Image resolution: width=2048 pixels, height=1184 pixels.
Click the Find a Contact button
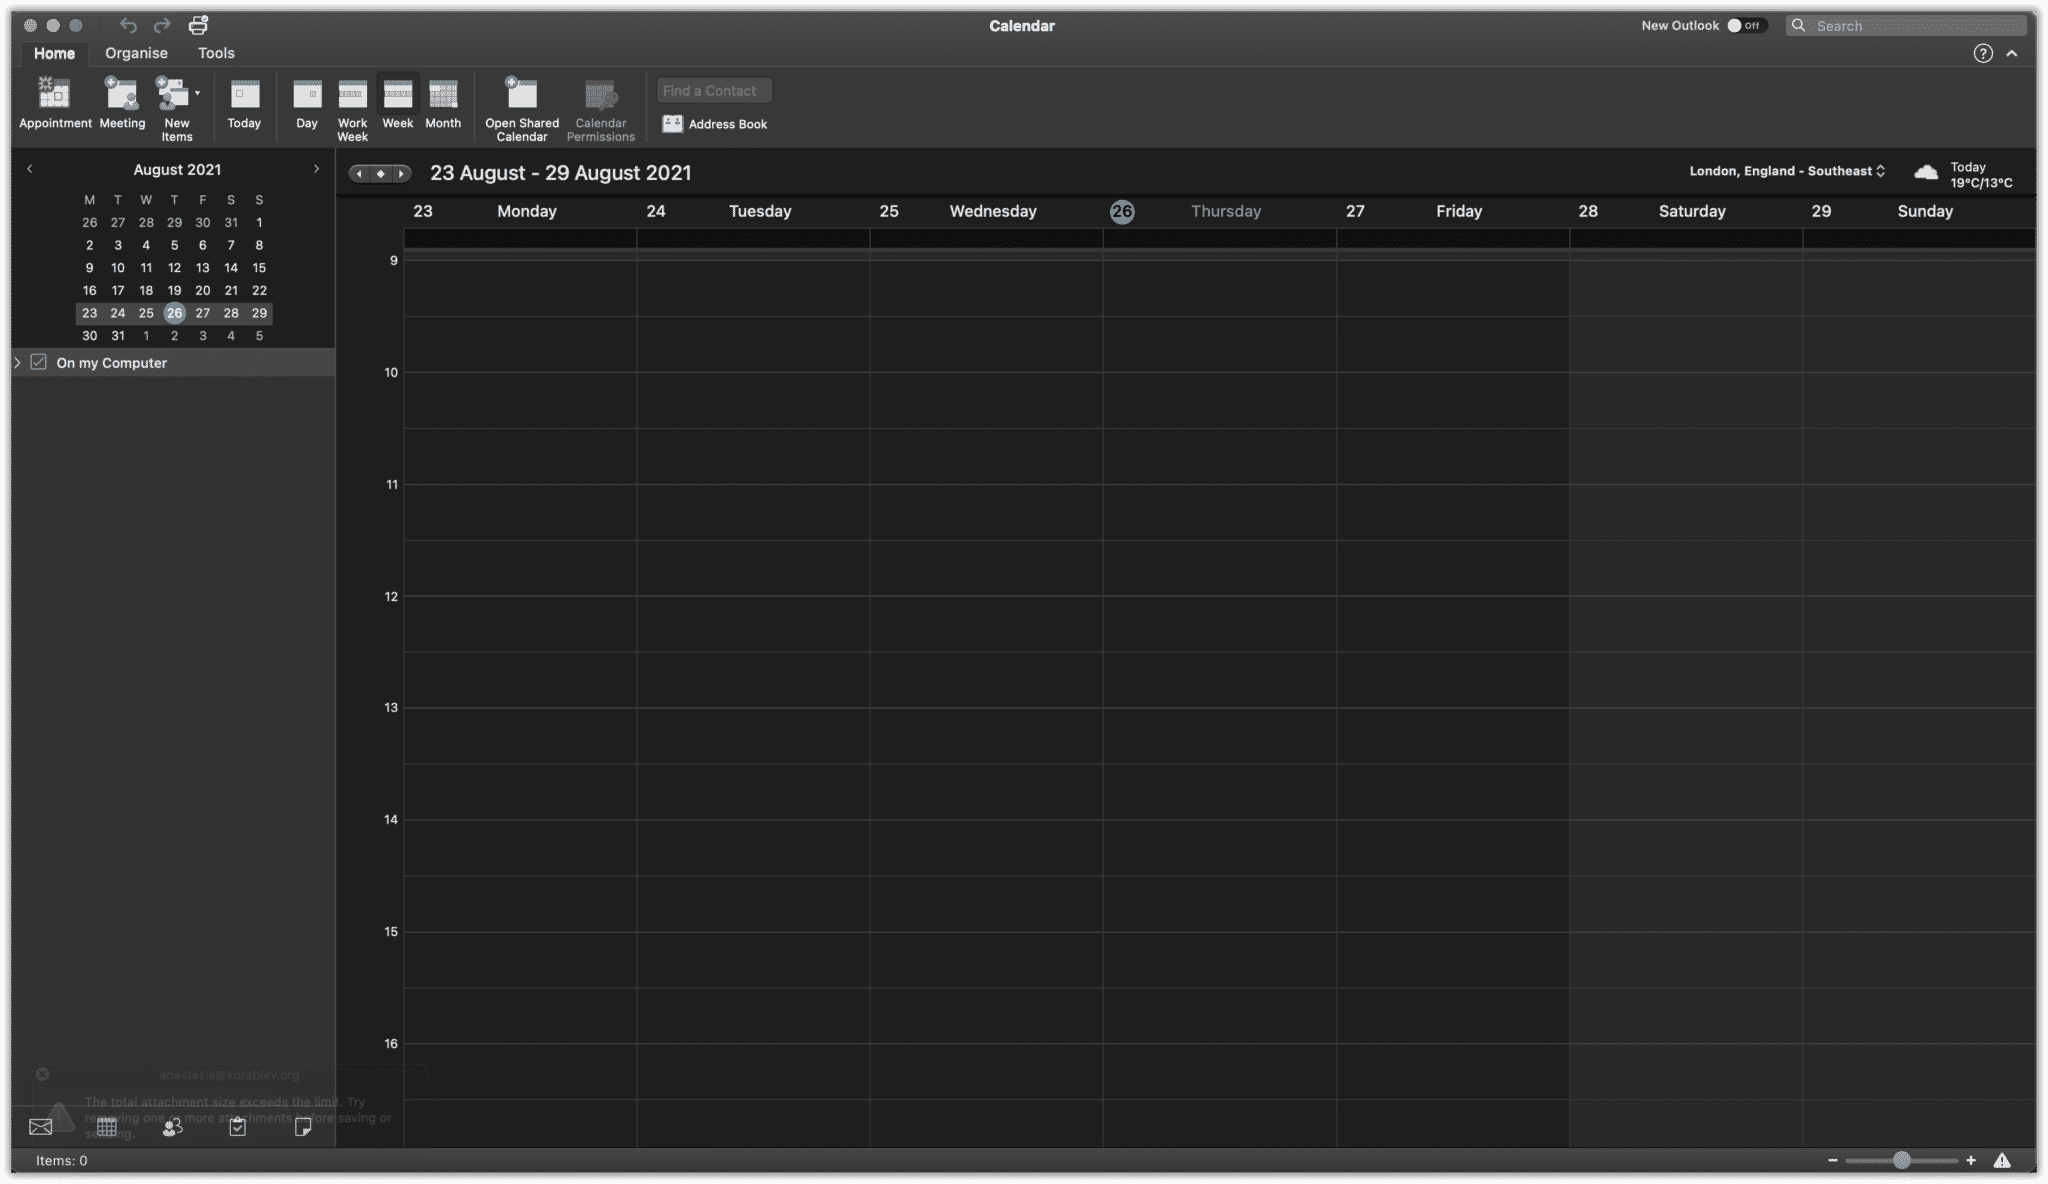pyautogui.click(x=712, y=89)
